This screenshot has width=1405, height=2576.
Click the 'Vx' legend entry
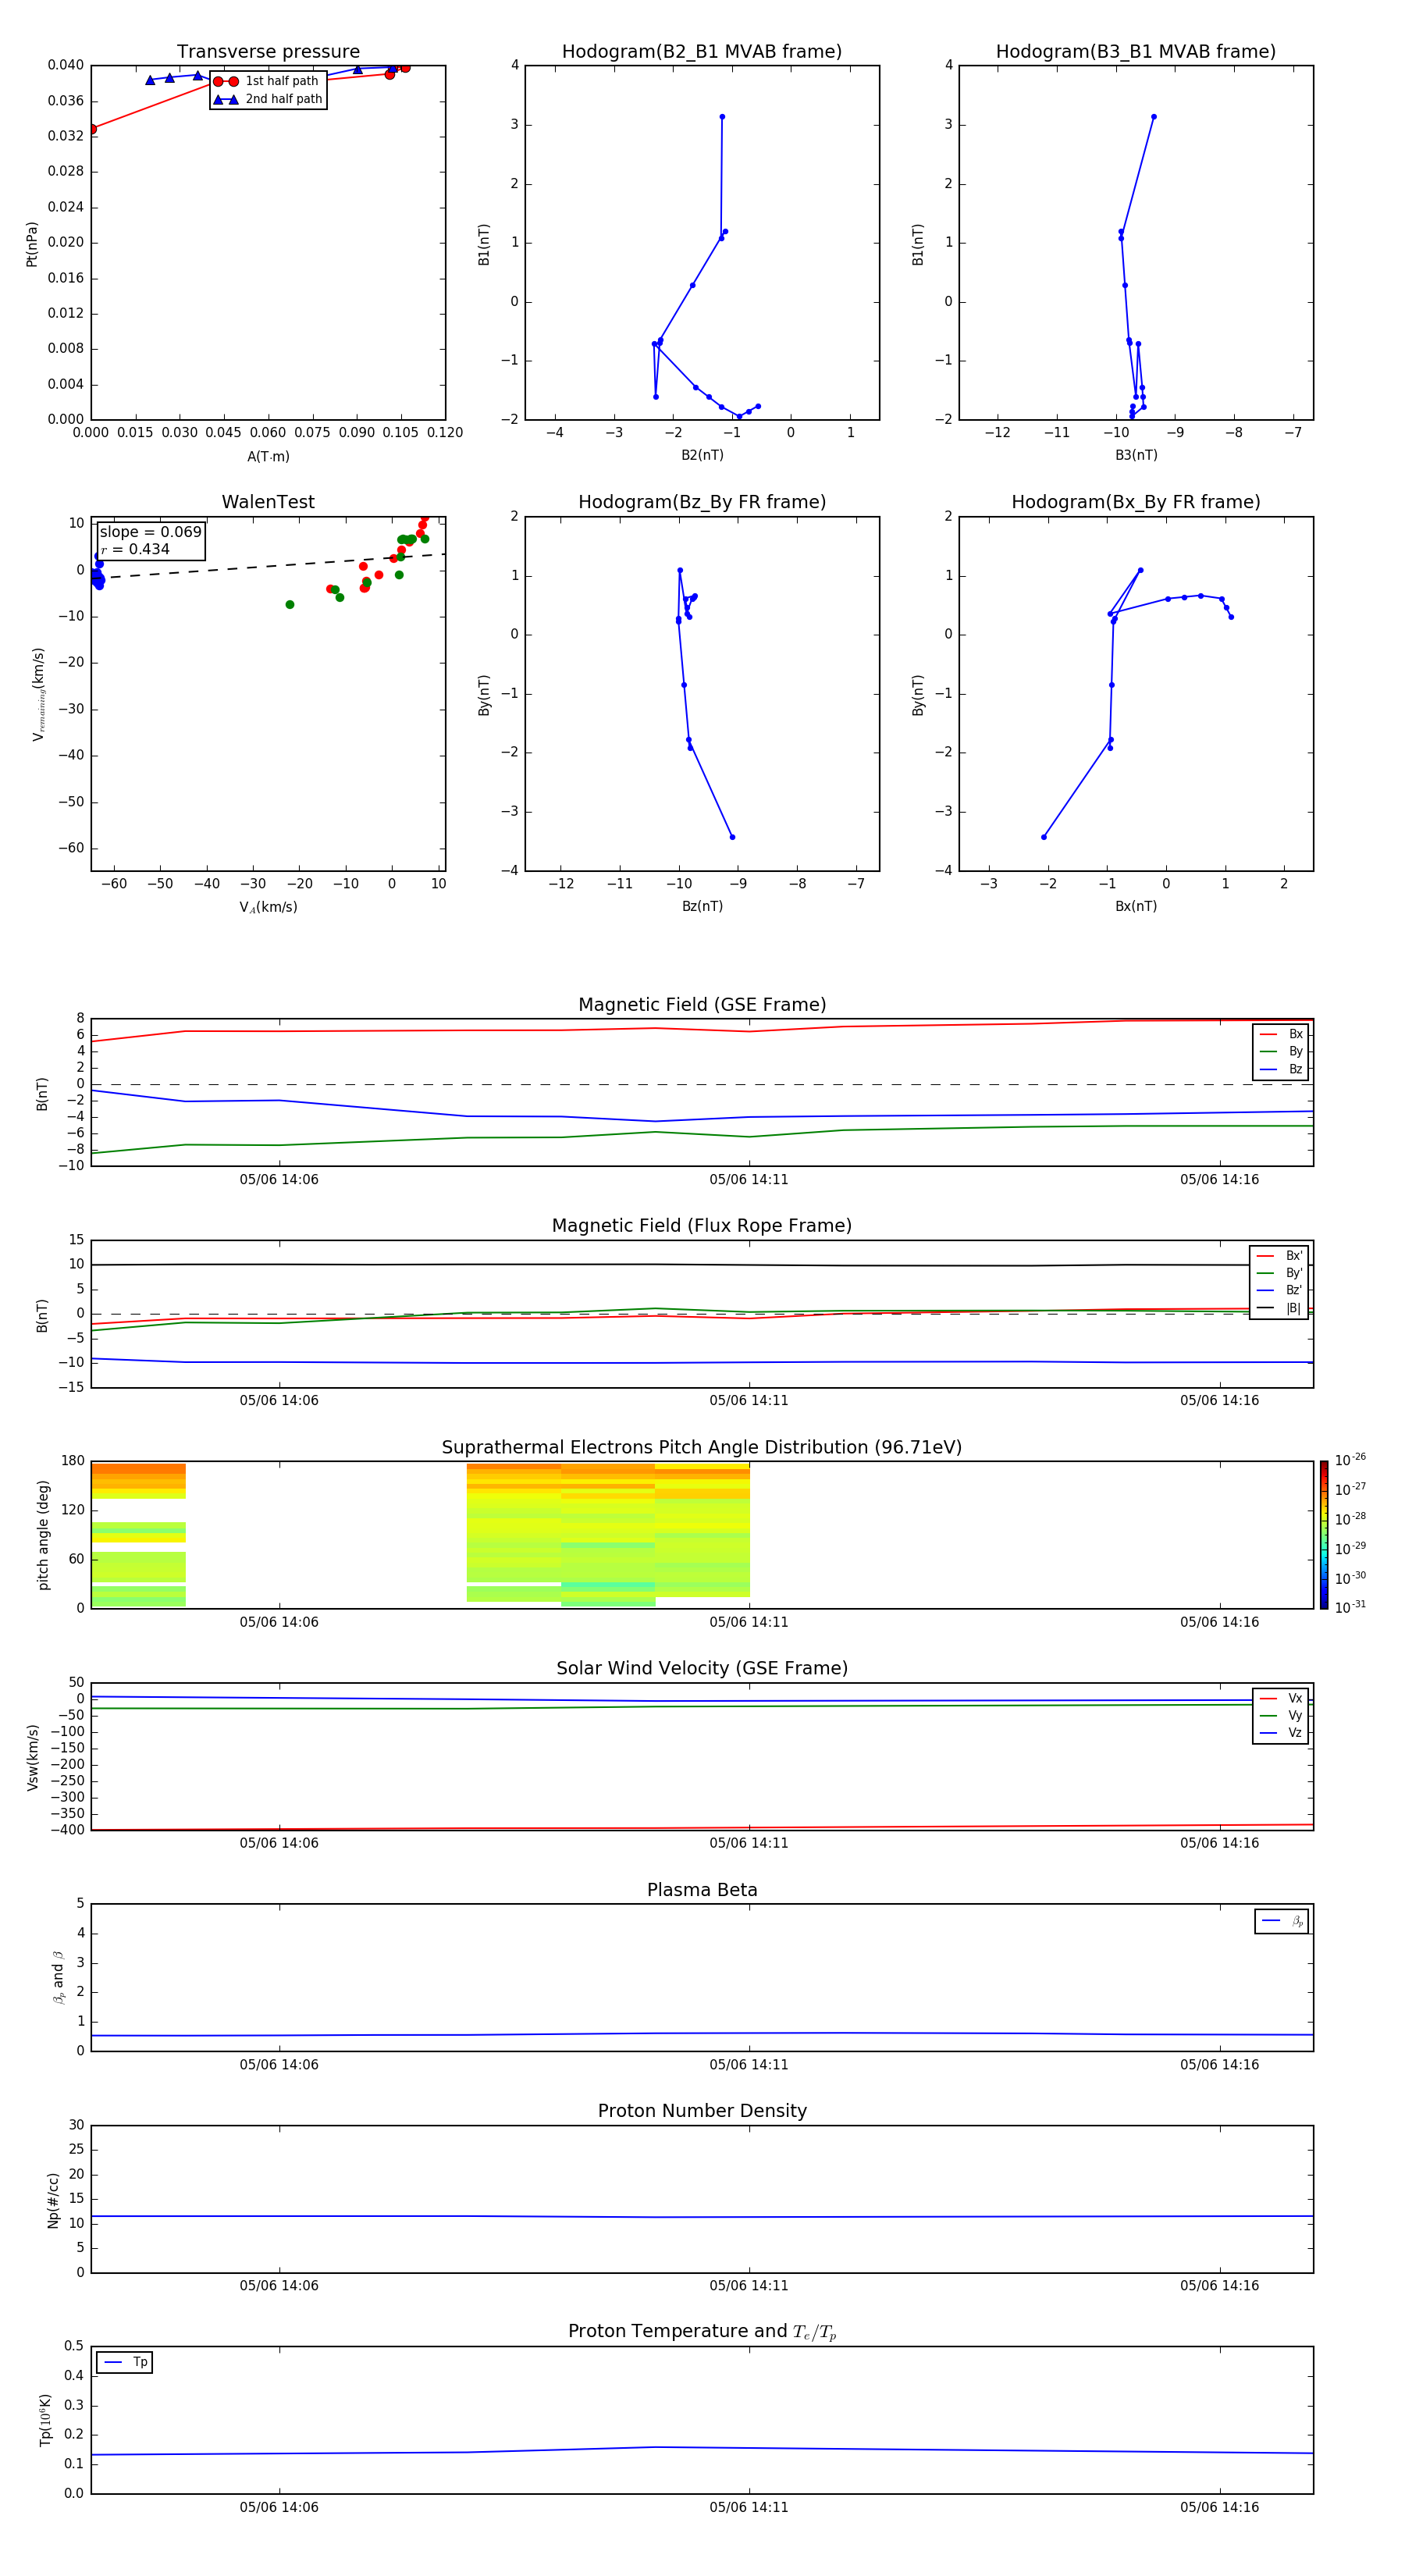point(1281,1698)
